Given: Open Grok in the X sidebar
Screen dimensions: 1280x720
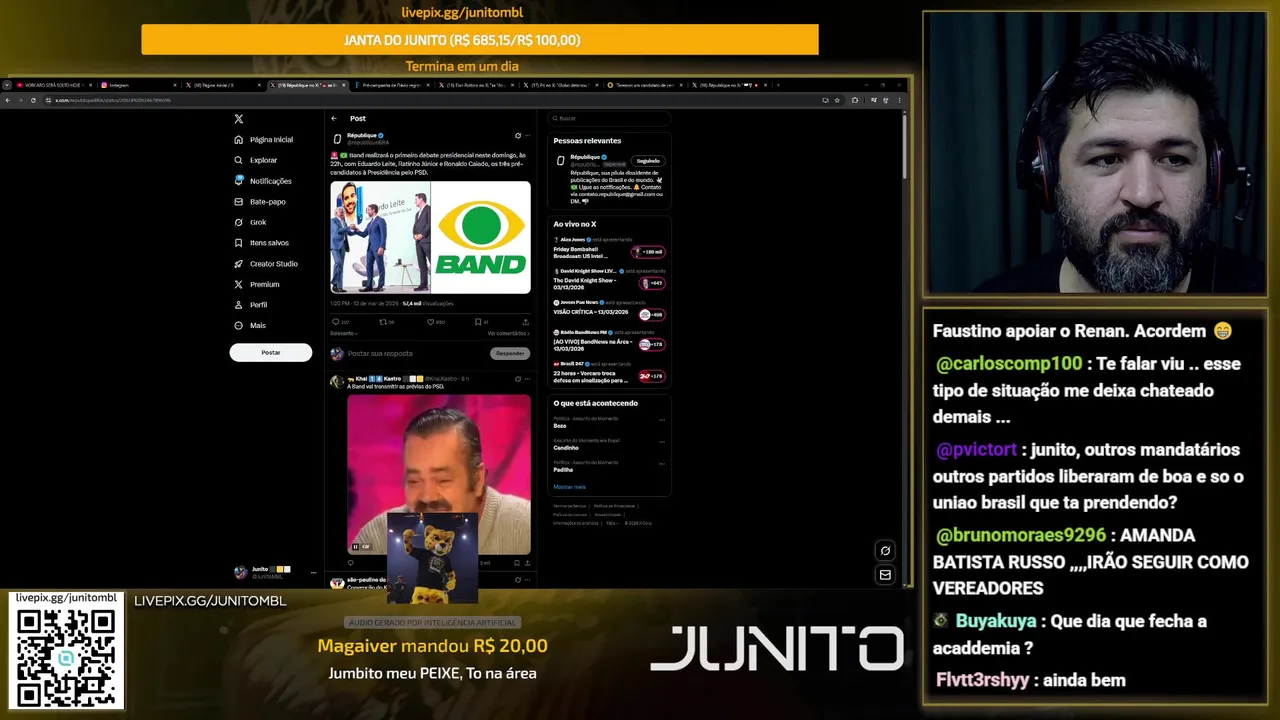Looking at the screenshot, I should click(250, 222).
